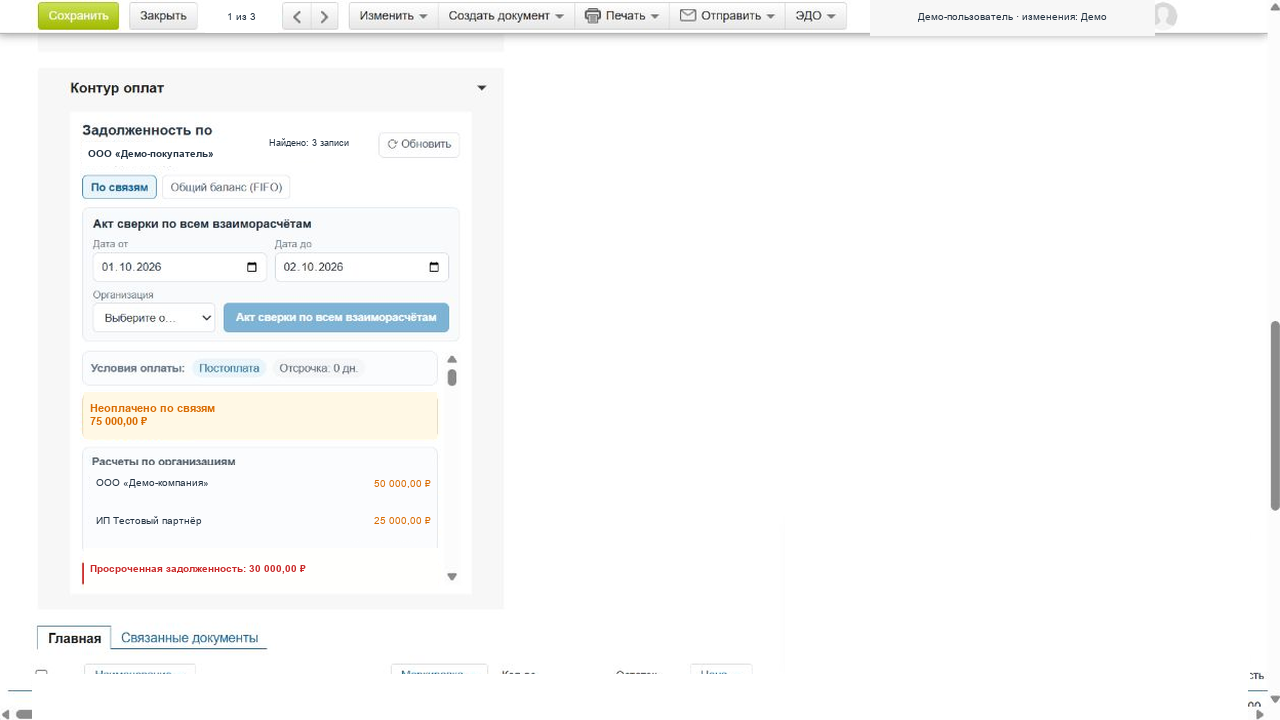Open calendar picker in 'Дата до' field
This screenshot has height=720, width=1280.
434,267
